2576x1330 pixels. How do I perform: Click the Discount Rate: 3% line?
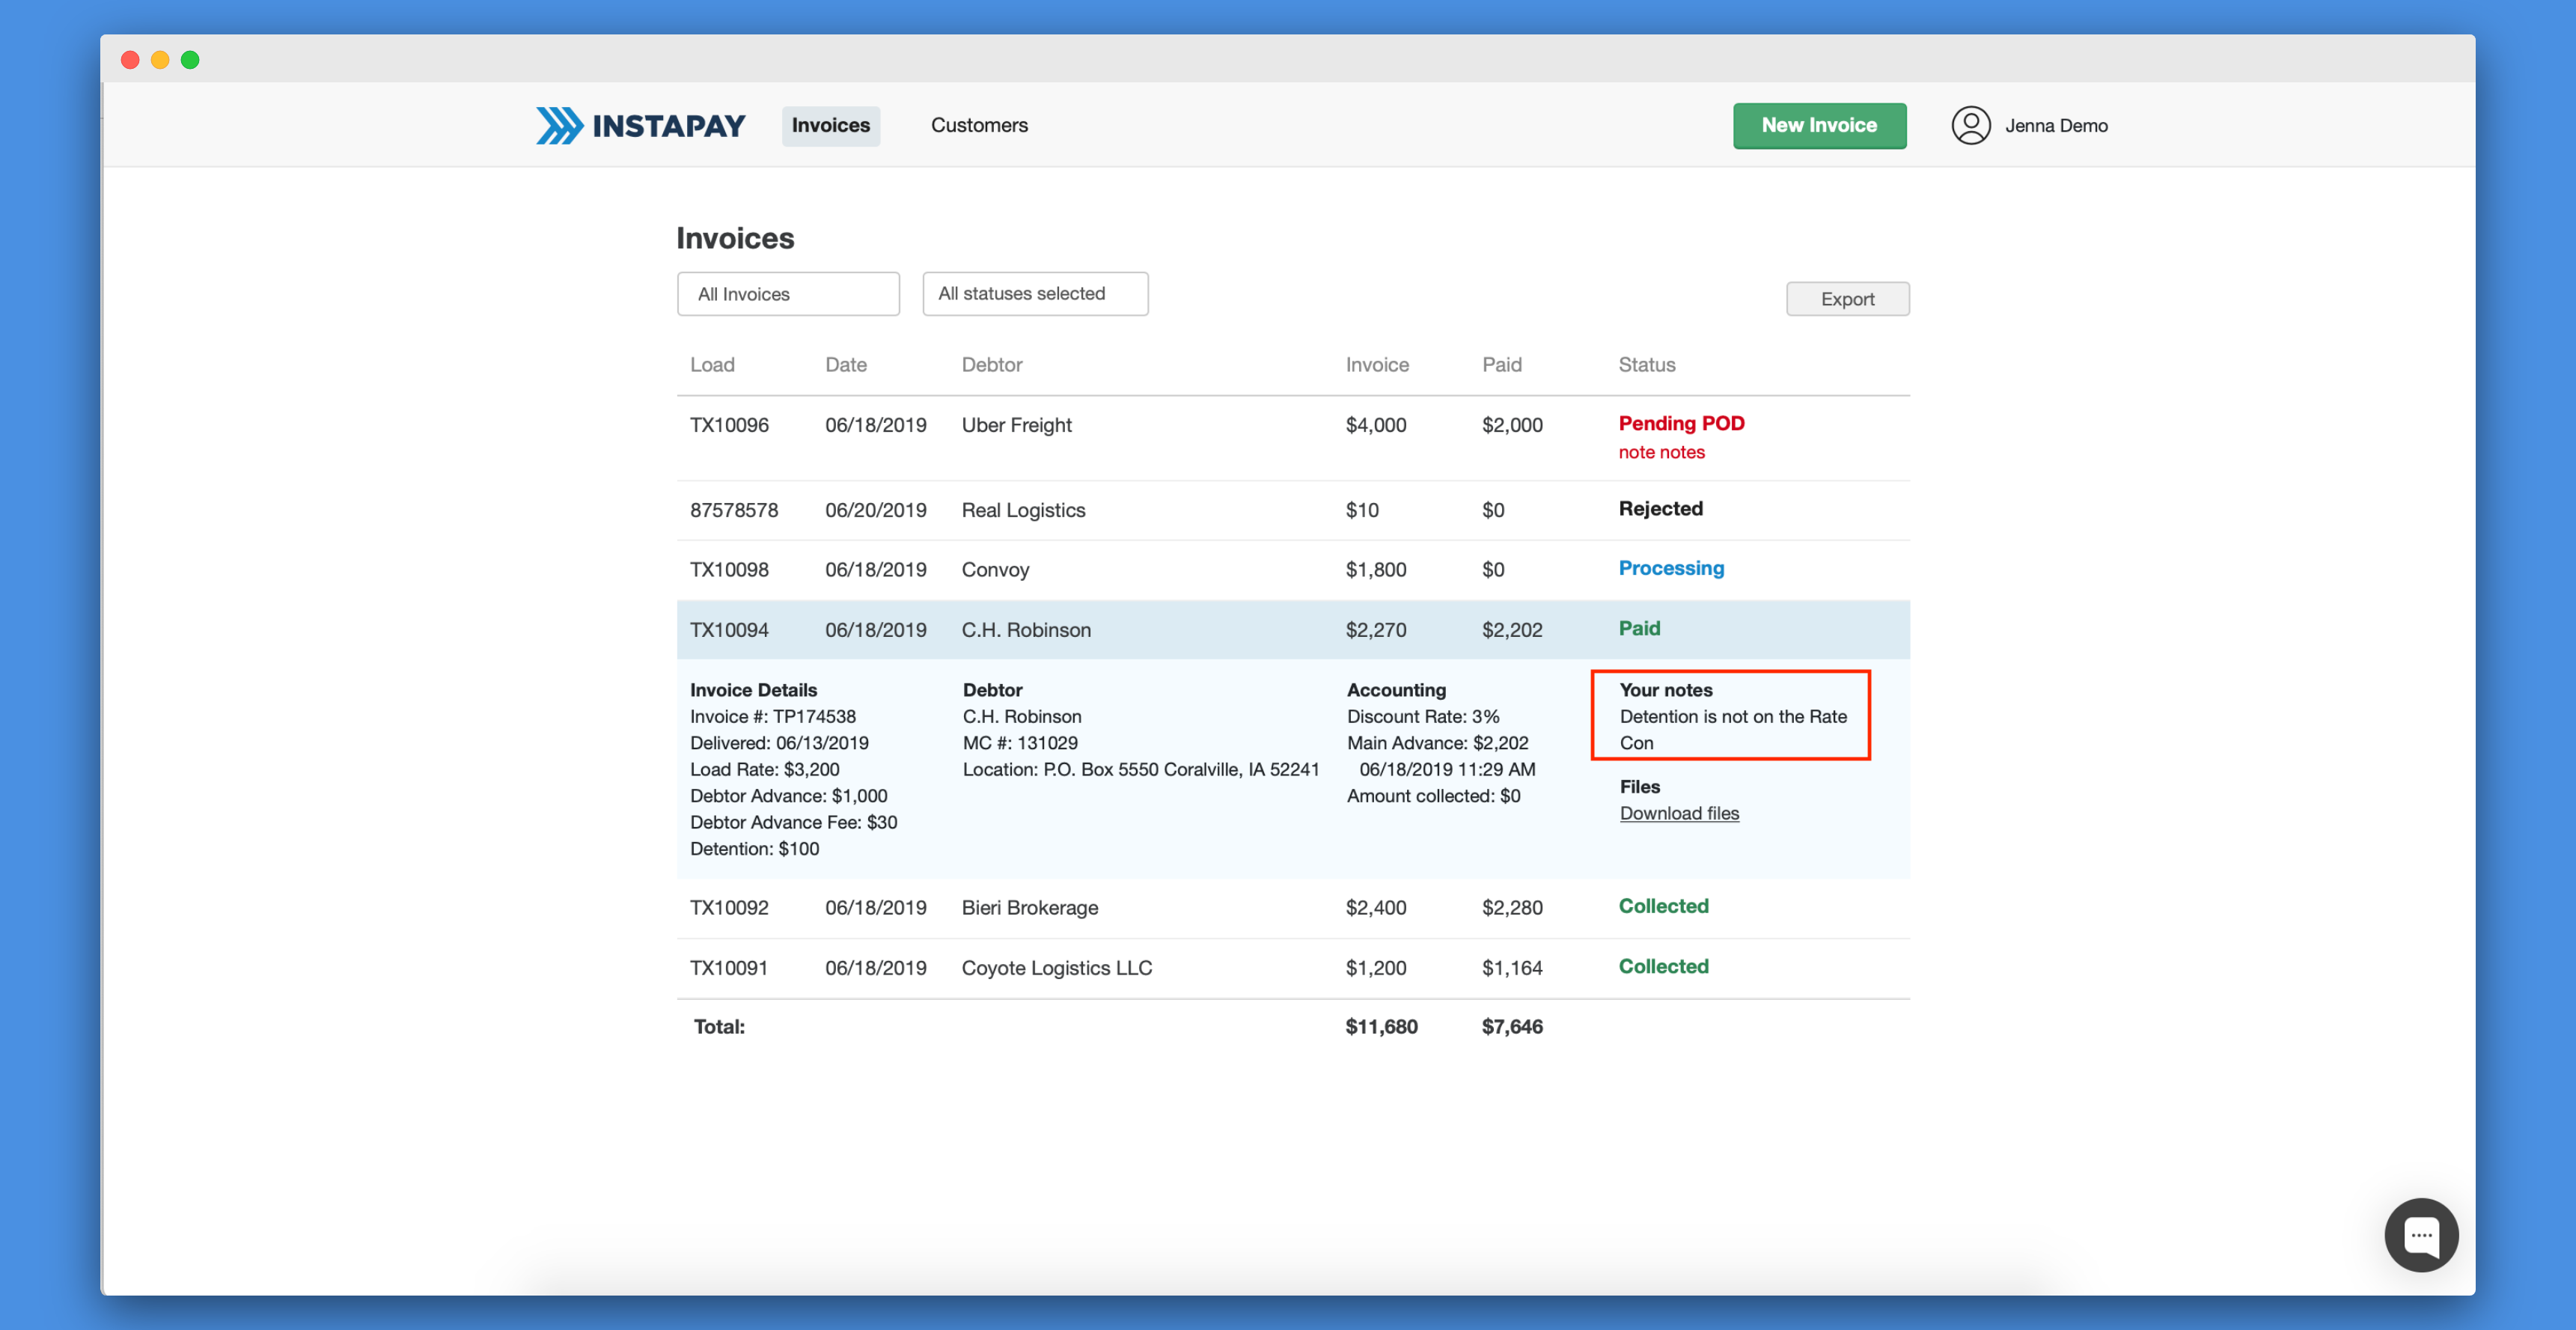click(1422, 717)
